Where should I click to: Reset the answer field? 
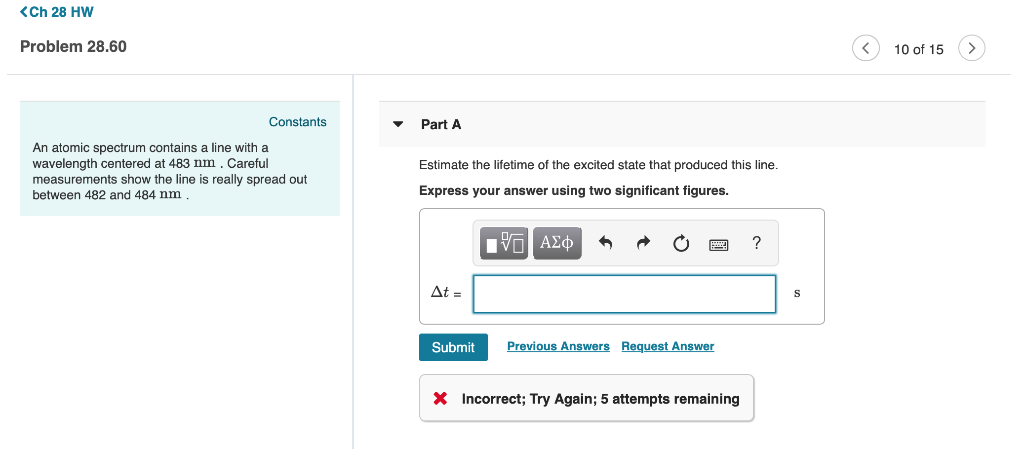[x=680, y=243]
